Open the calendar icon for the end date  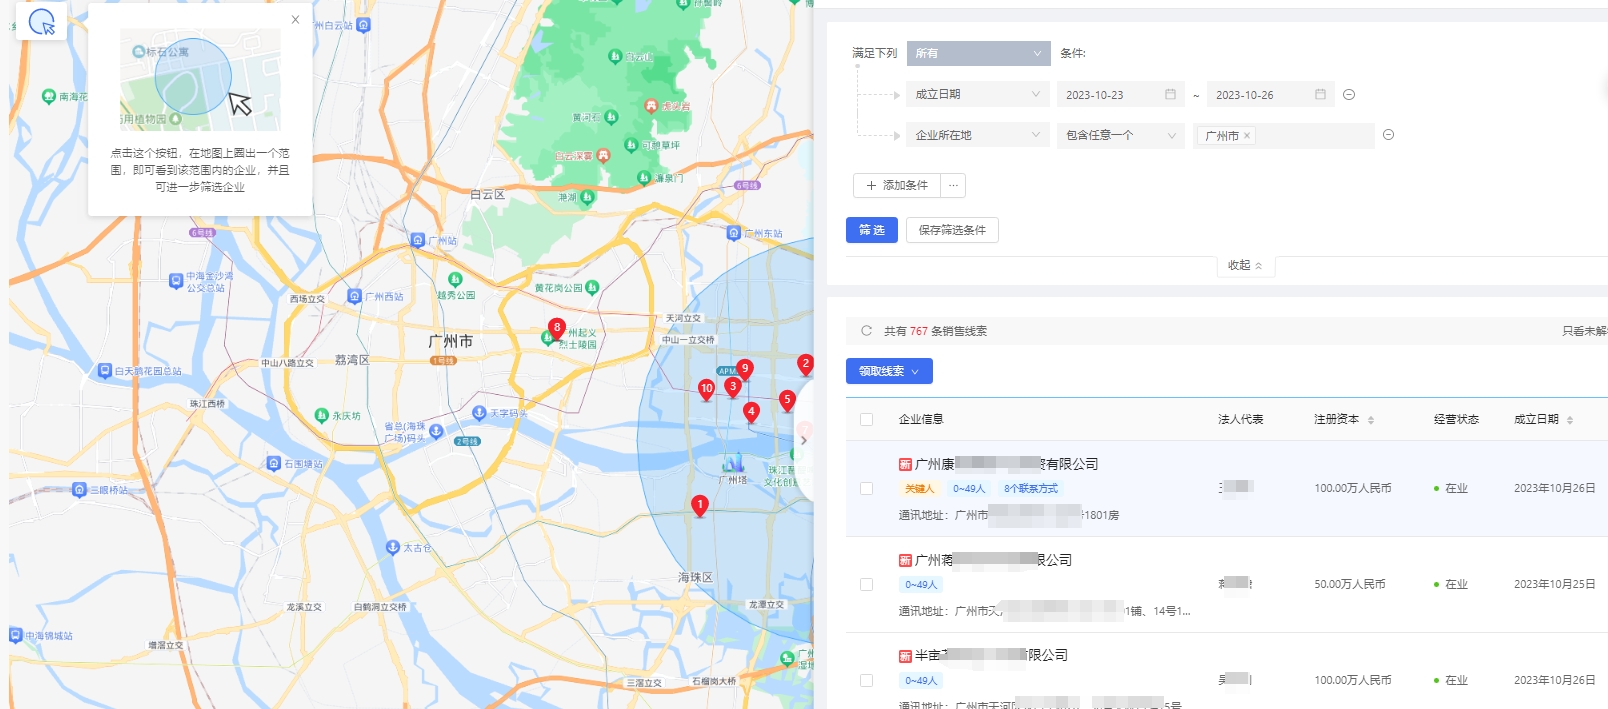pyautogui.click(x=1320, y=94)
